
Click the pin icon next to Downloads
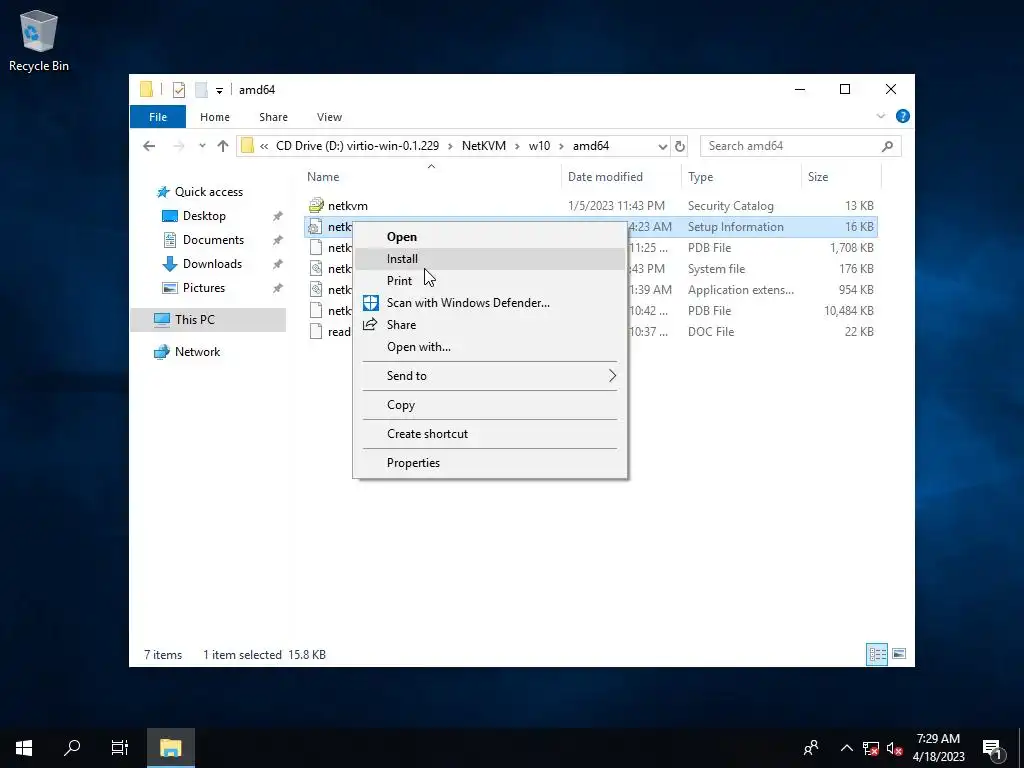(278, 264)
